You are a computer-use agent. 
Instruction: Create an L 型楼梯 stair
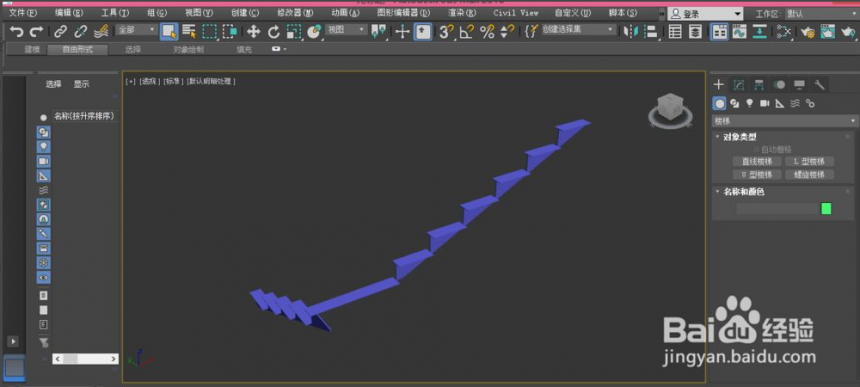click(x=809, y=161)
